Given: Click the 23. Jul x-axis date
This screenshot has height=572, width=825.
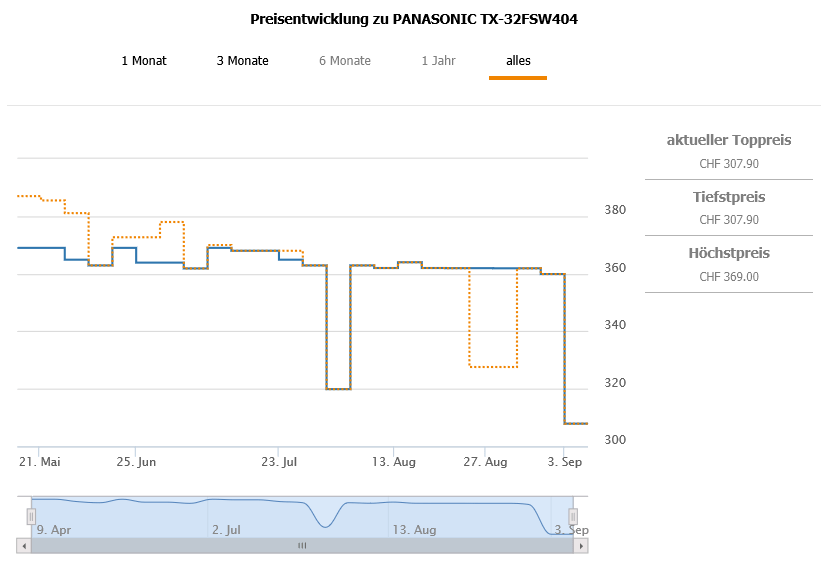Looking at the screenshot, I should (280, 462).
